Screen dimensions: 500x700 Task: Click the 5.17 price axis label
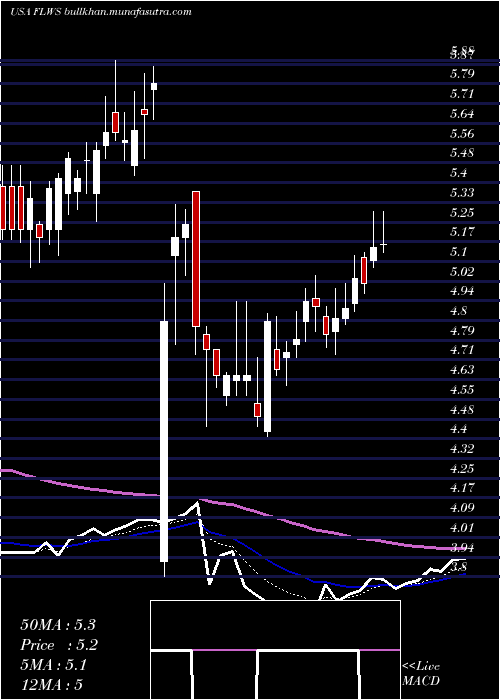point(462,232)
